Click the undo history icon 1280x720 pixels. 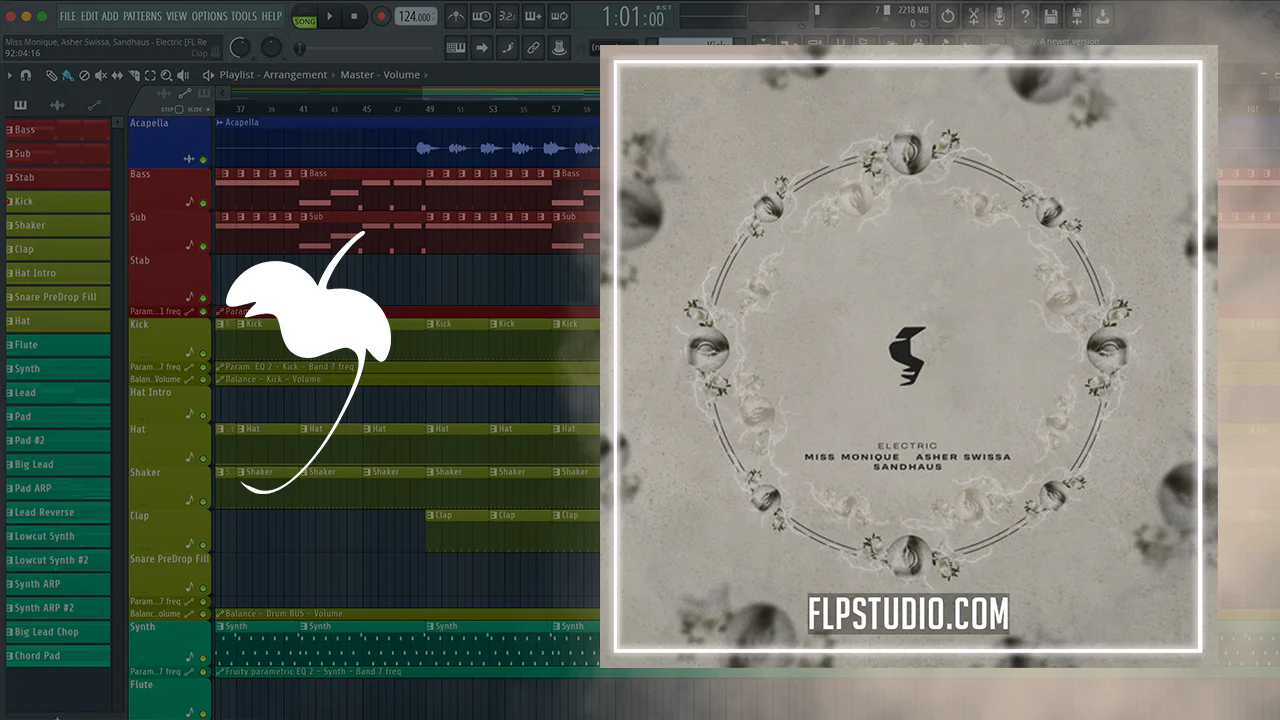point(948,17)
